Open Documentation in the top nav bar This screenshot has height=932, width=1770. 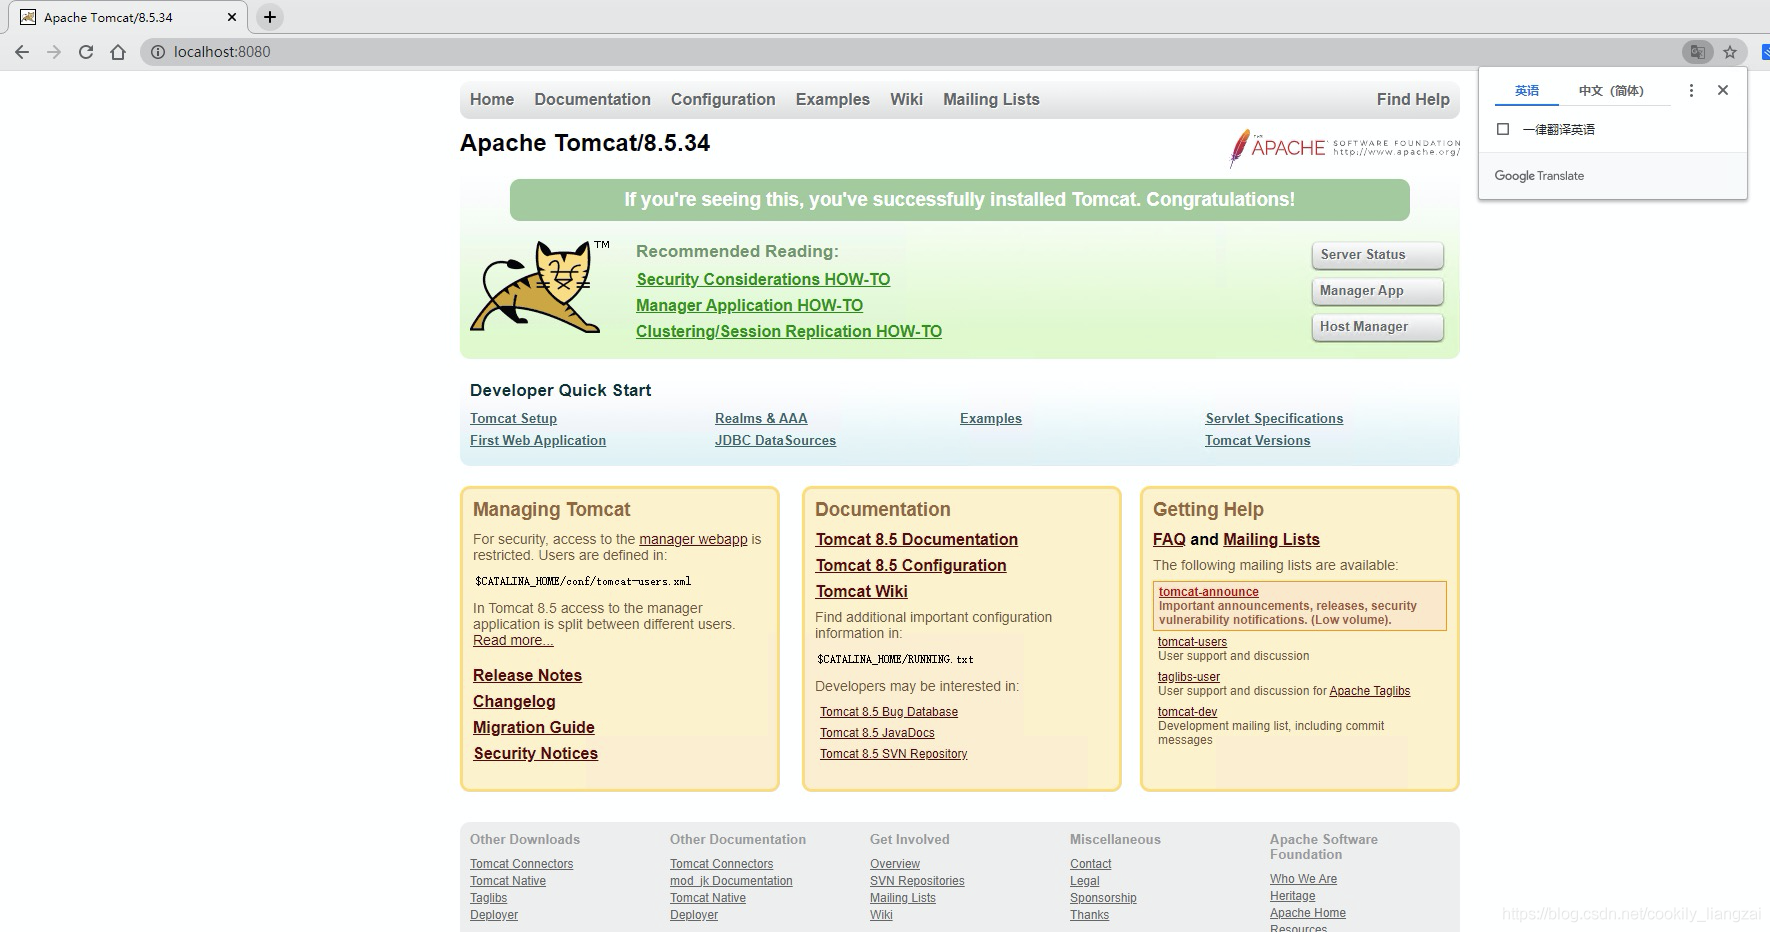coord(592,99)
